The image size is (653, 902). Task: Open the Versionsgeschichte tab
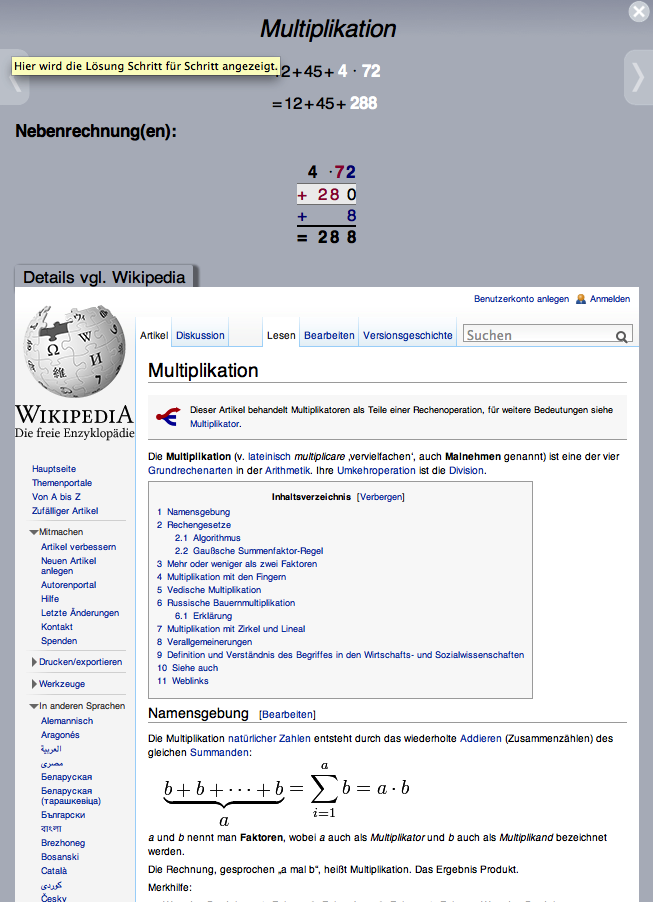pos(408,335)
